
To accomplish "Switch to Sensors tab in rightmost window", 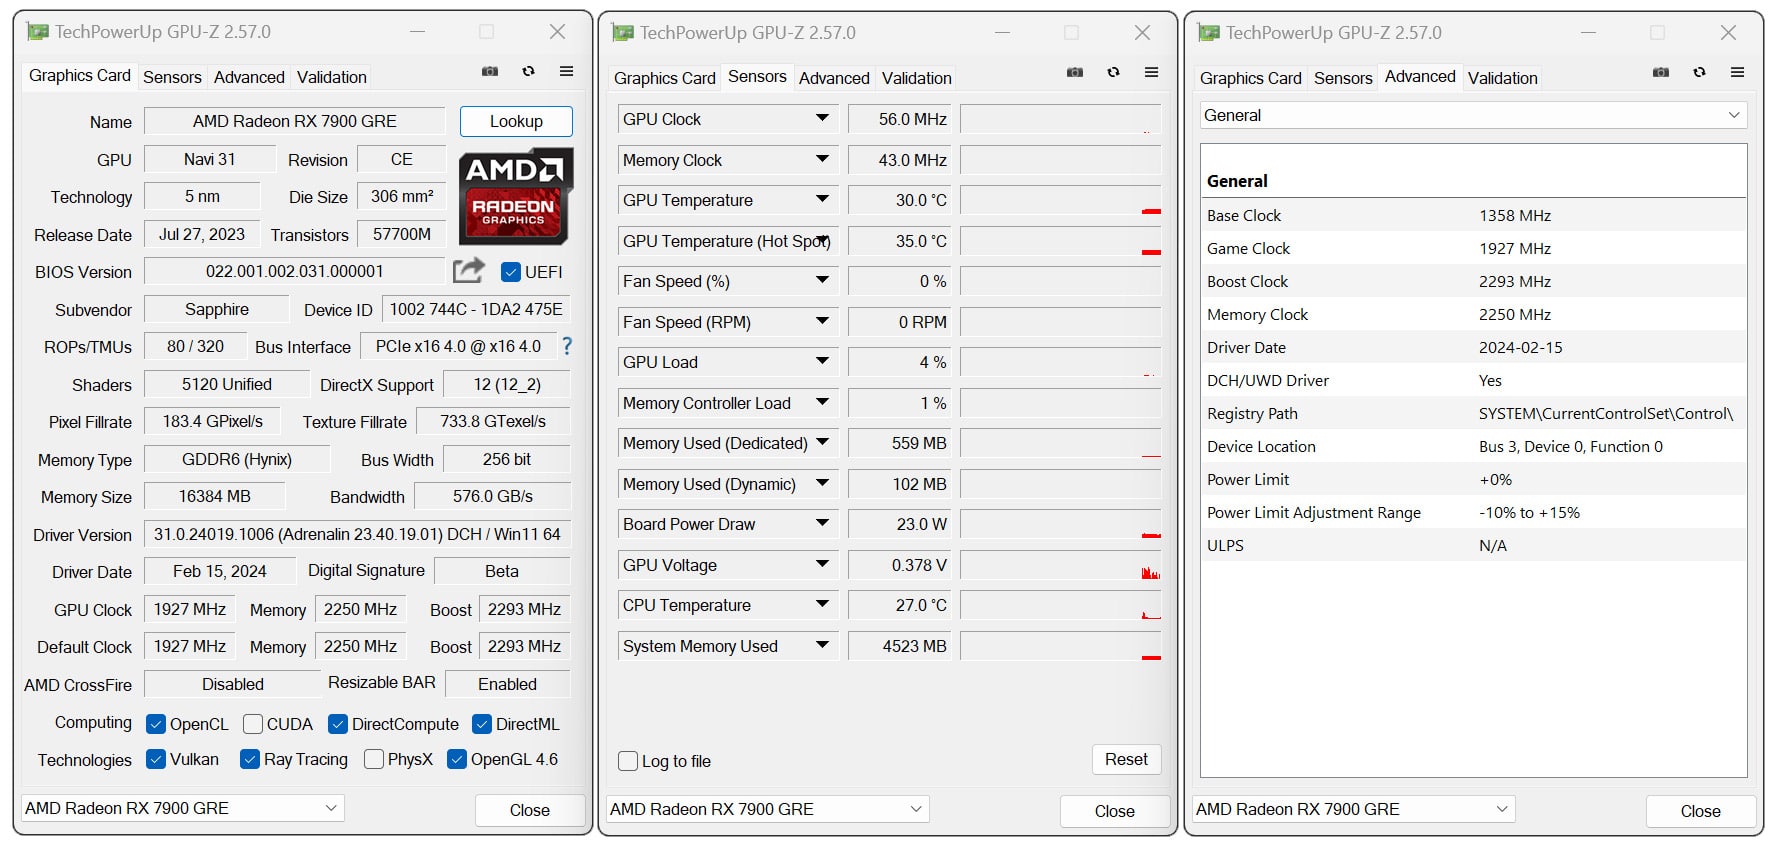I will pos(1343,78).
